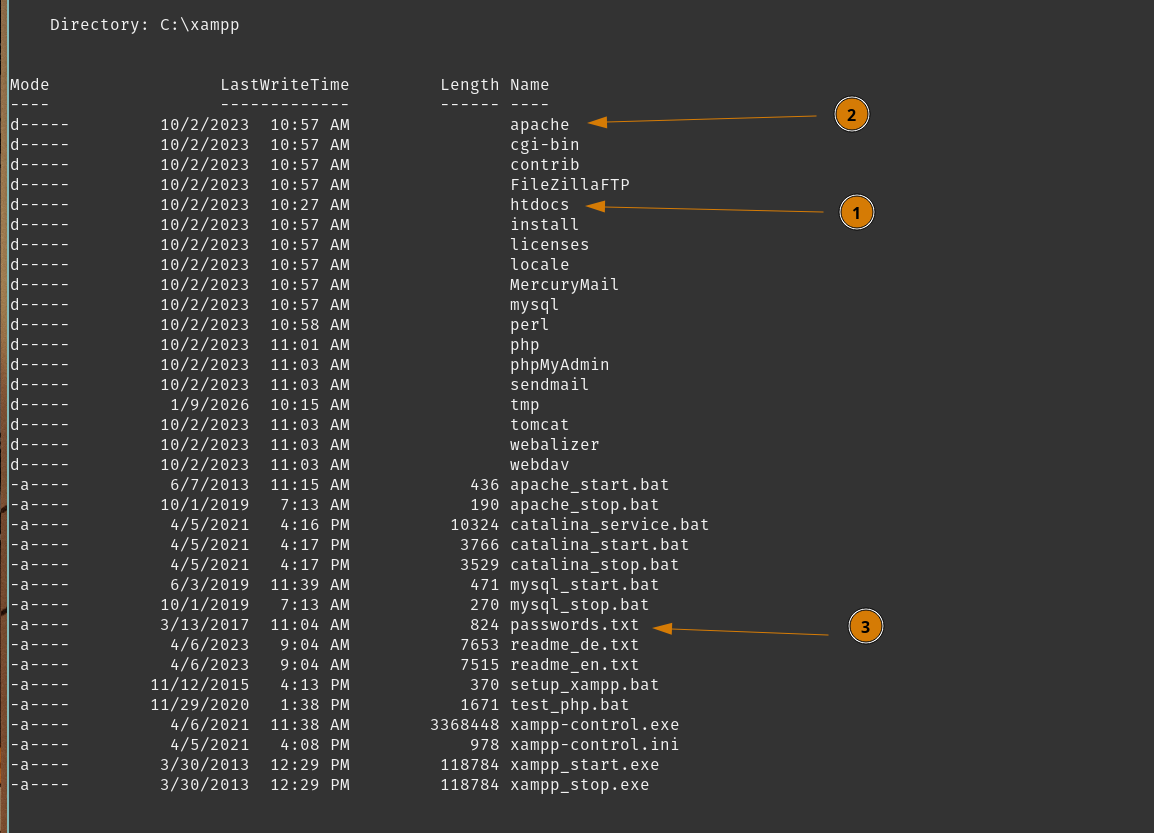Click the readme_en.txt file name

click(574, 665)
